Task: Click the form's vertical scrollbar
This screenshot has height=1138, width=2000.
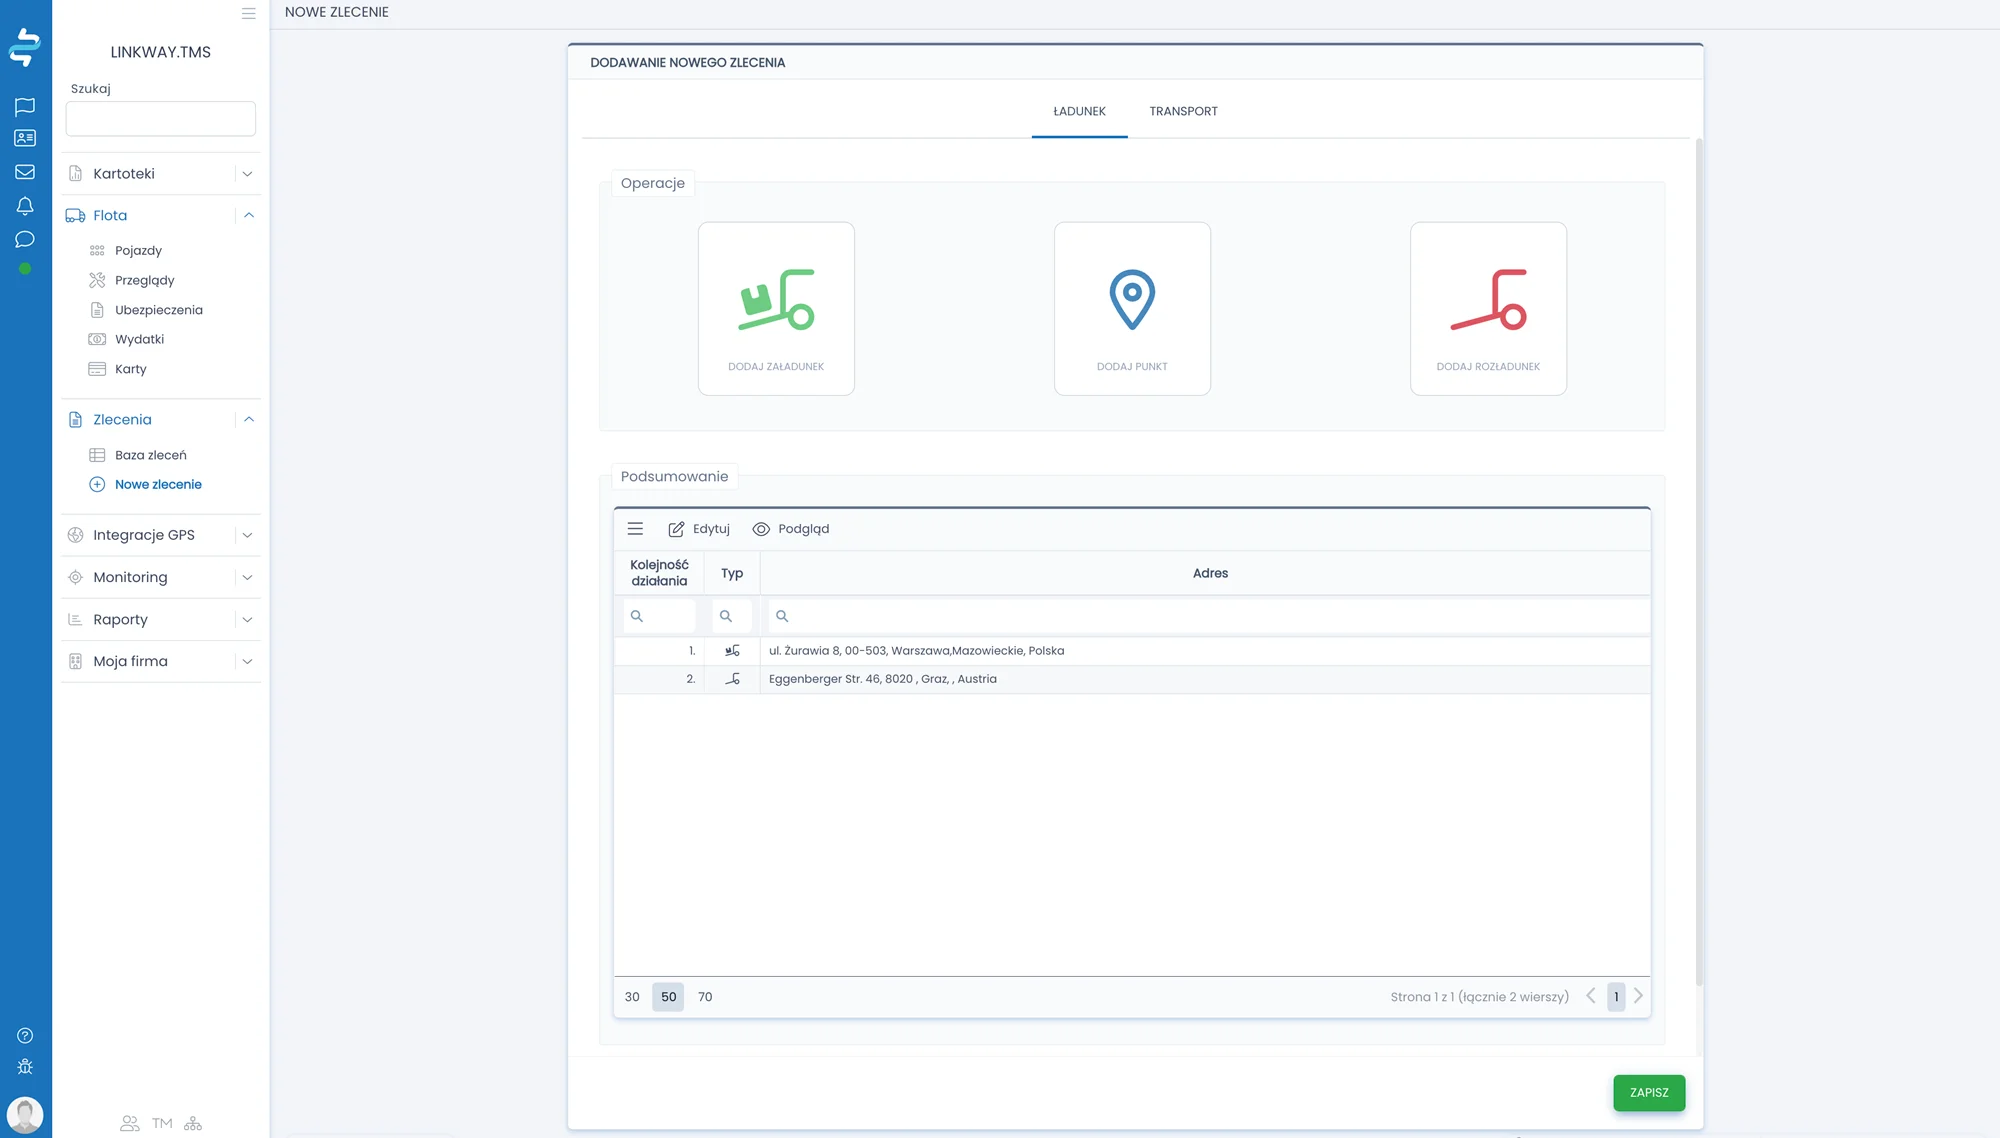Action: tap(1698, 560)
